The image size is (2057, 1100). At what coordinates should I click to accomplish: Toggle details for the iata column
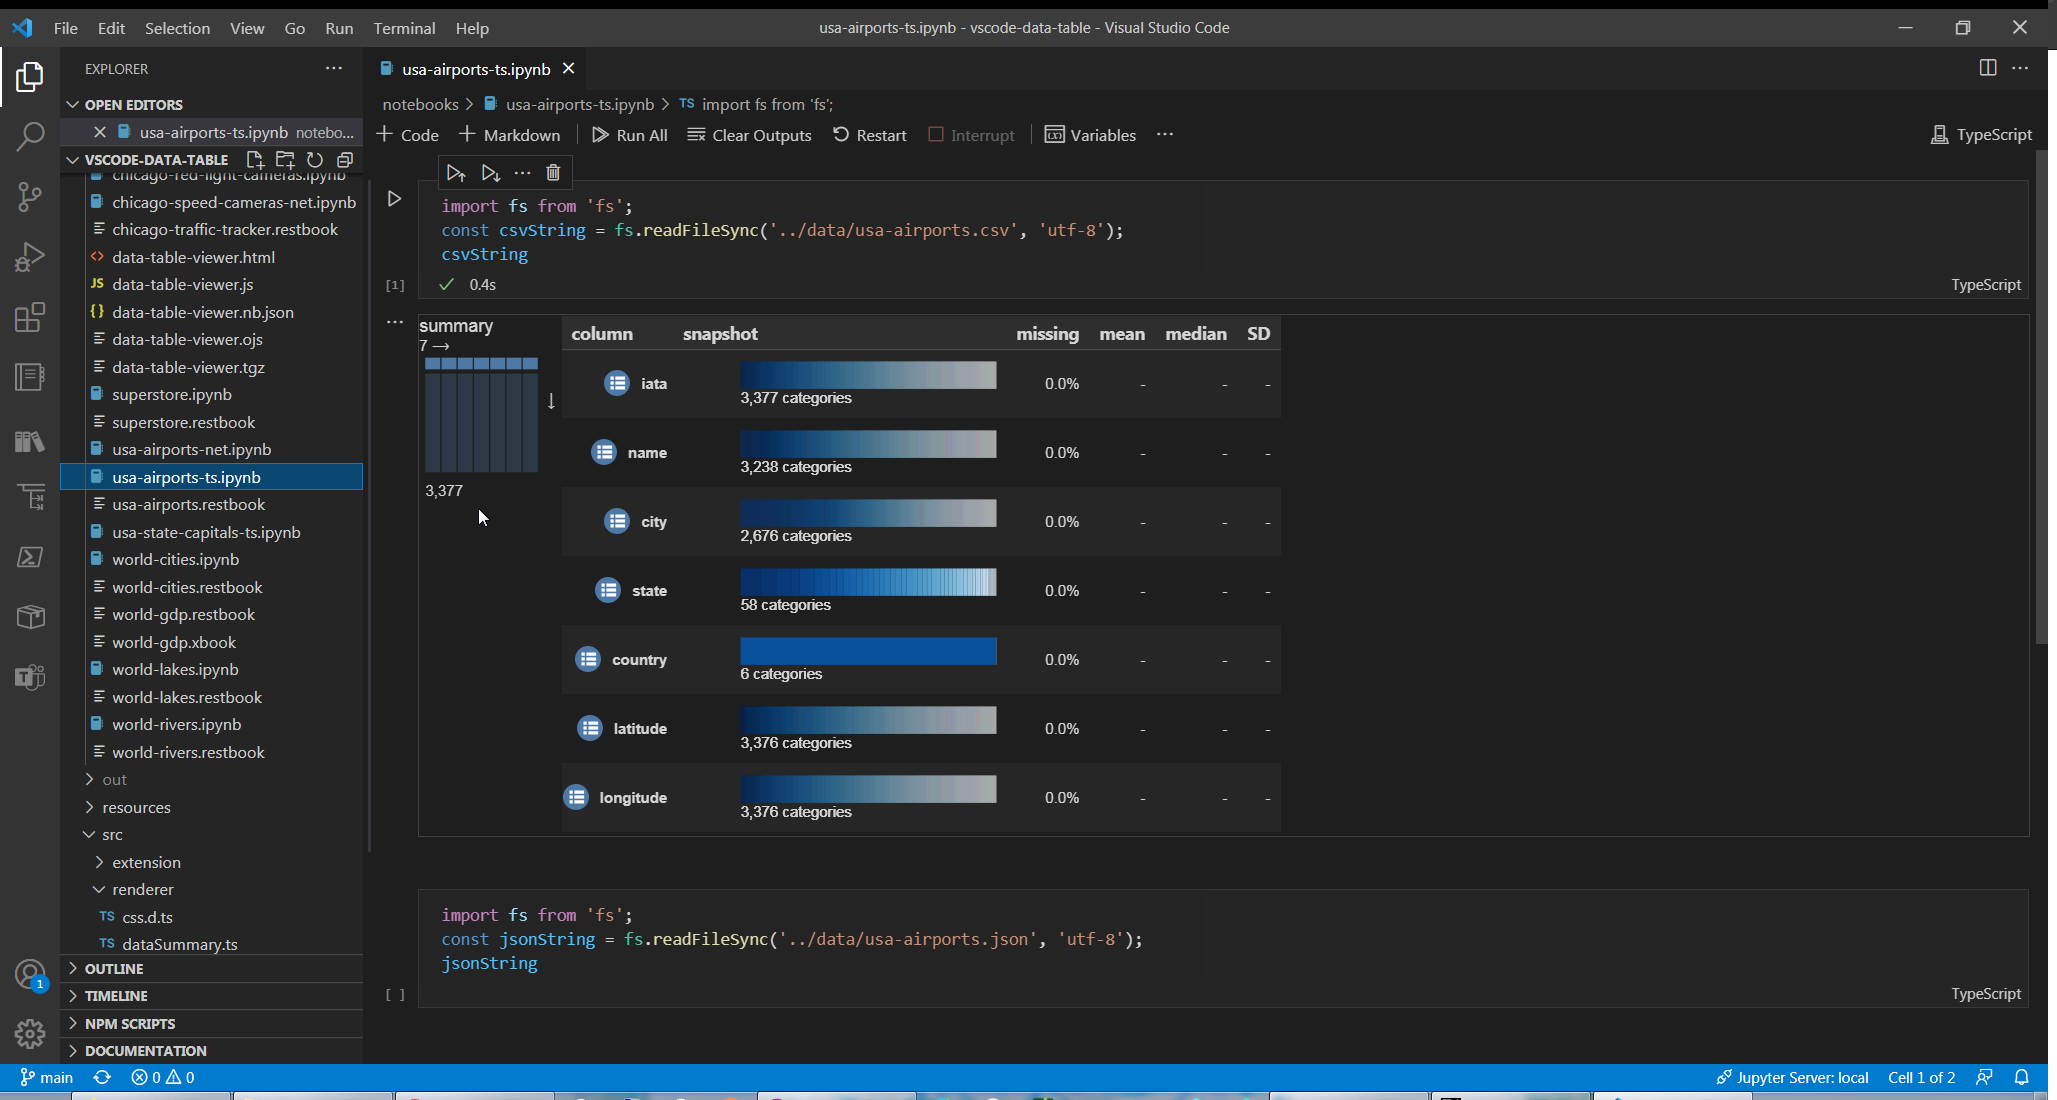pyautogui.click(x=616, y=382)
